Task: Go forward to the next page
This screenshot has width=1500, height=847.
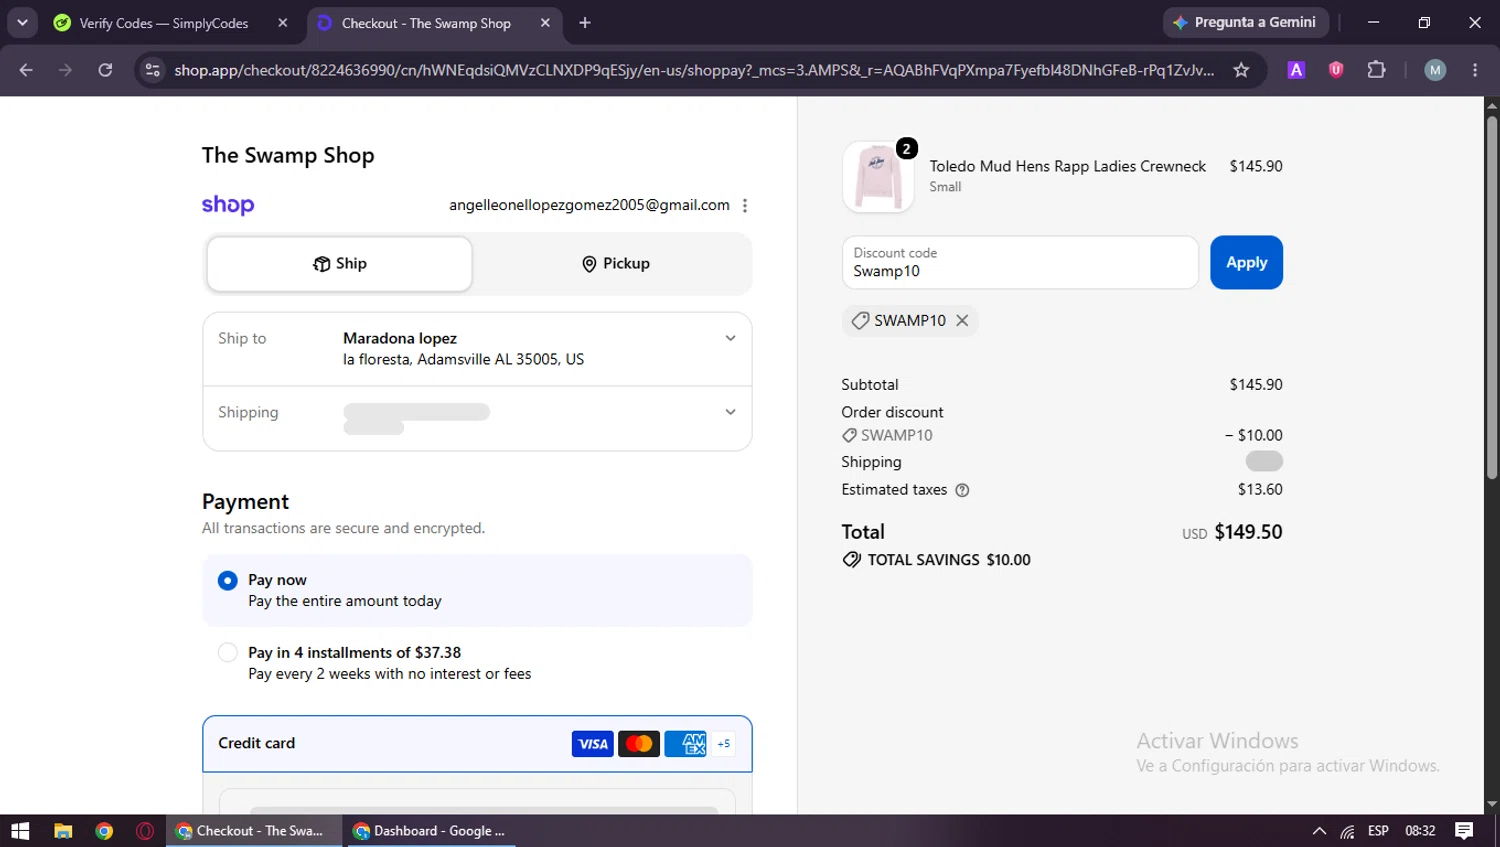Action: click(x=65, y=70)
